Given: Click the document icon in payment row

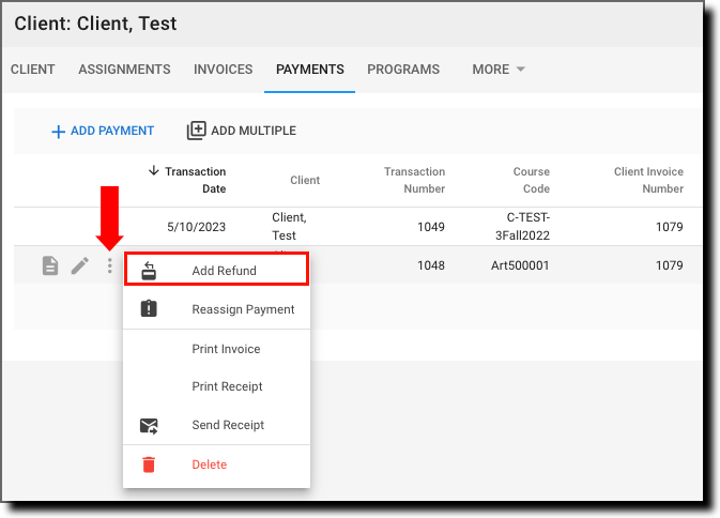Looking at the screenshot, I should point(50,266).
